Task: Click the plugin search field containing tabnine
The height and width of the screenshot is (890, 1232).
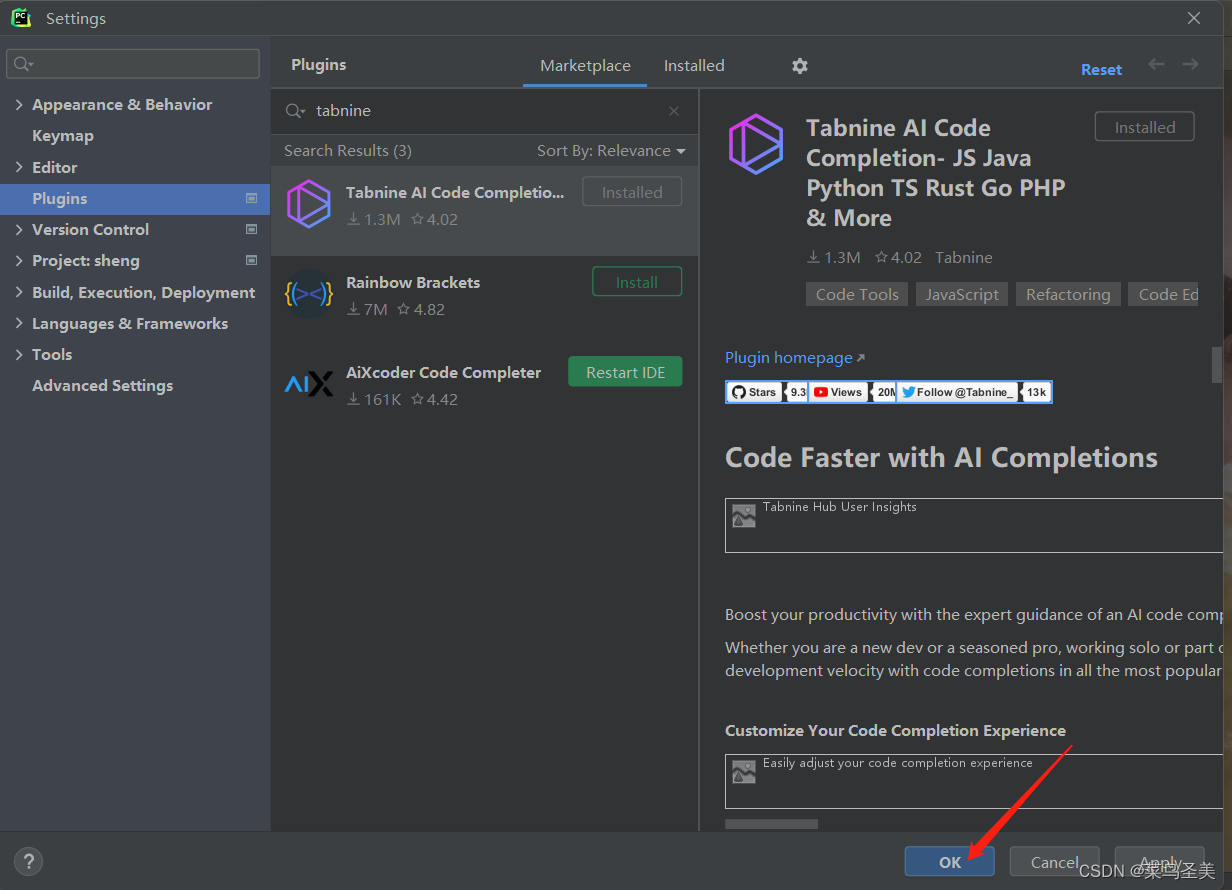Action: click(483, 111)
